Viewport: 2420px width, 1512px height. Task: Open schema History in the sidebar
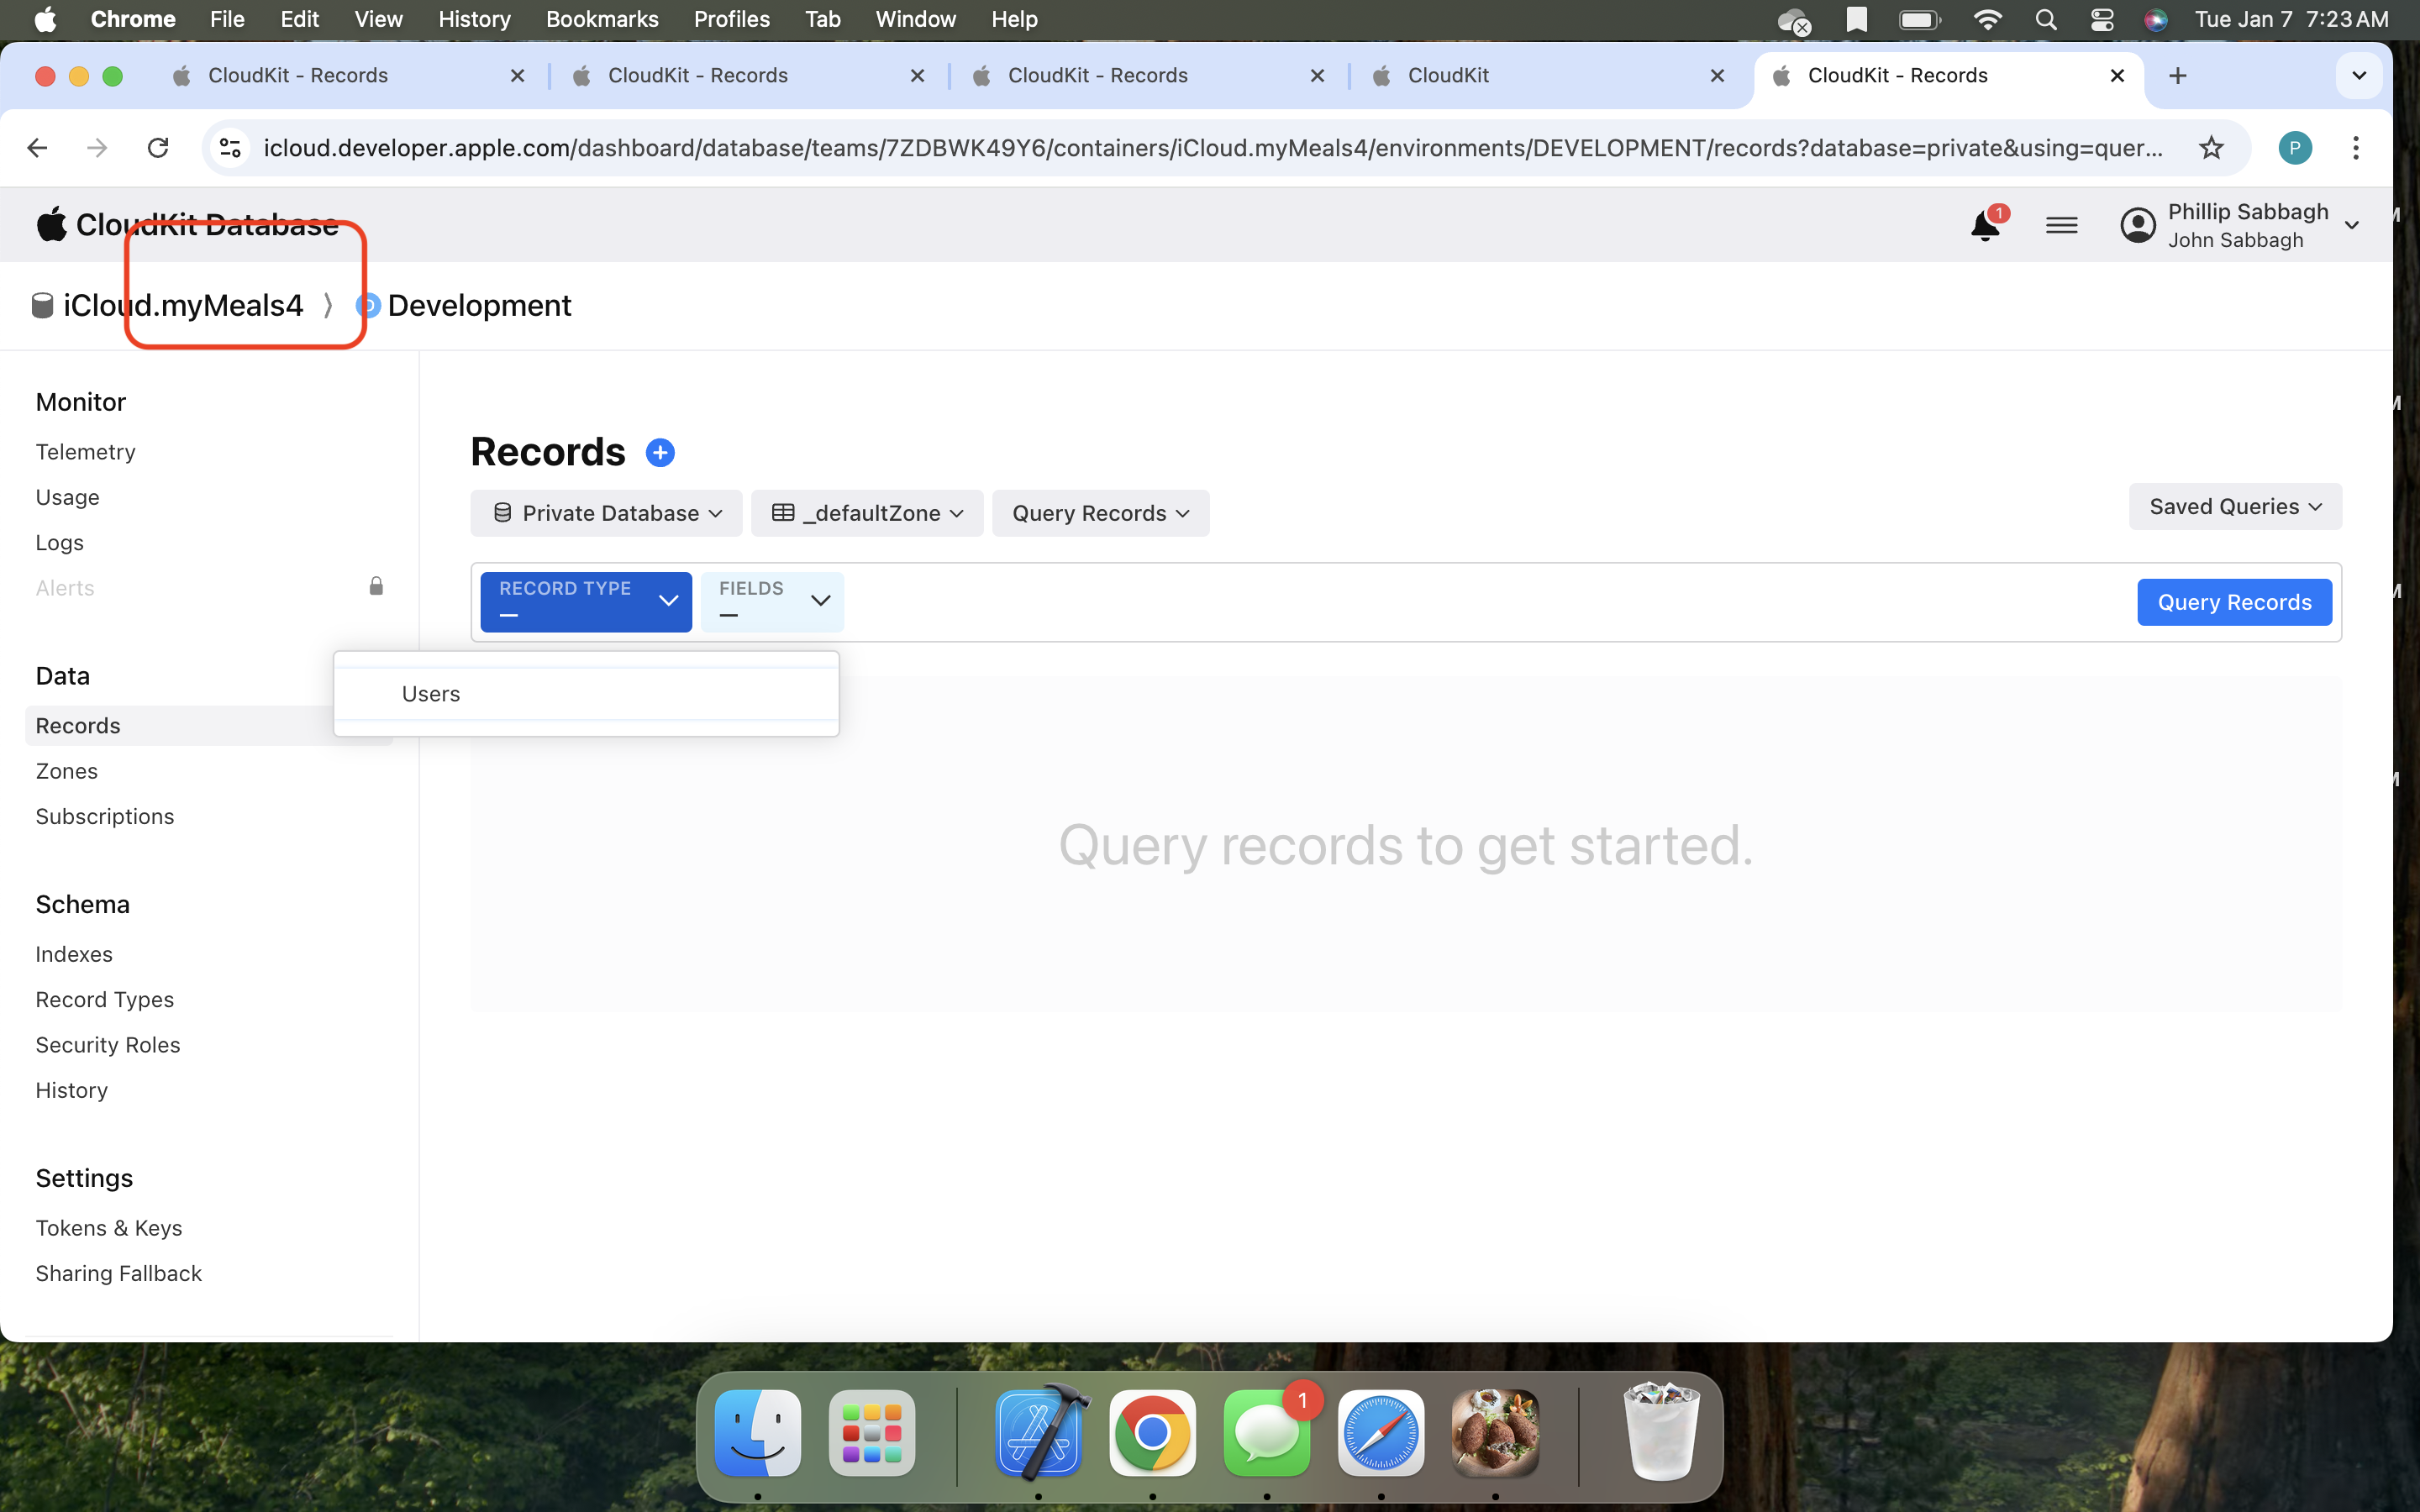tap(72, 1091)
